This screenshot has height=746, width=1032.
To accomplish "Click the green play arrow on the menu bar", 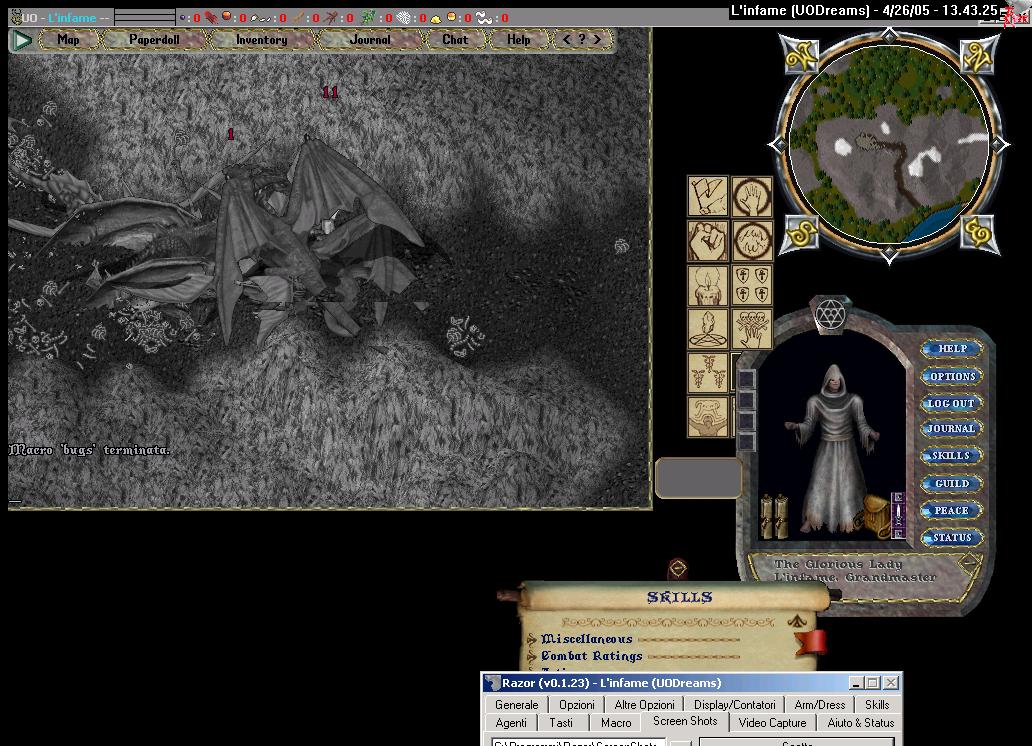I will pos(22,40).
